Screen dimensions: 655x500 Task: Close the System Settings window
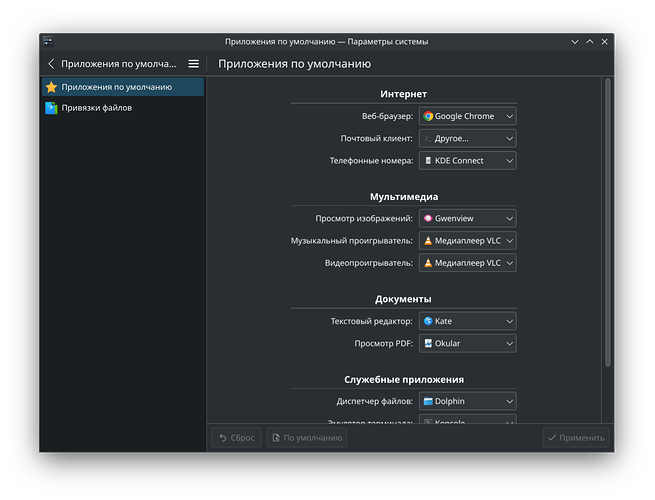[604, 42]
